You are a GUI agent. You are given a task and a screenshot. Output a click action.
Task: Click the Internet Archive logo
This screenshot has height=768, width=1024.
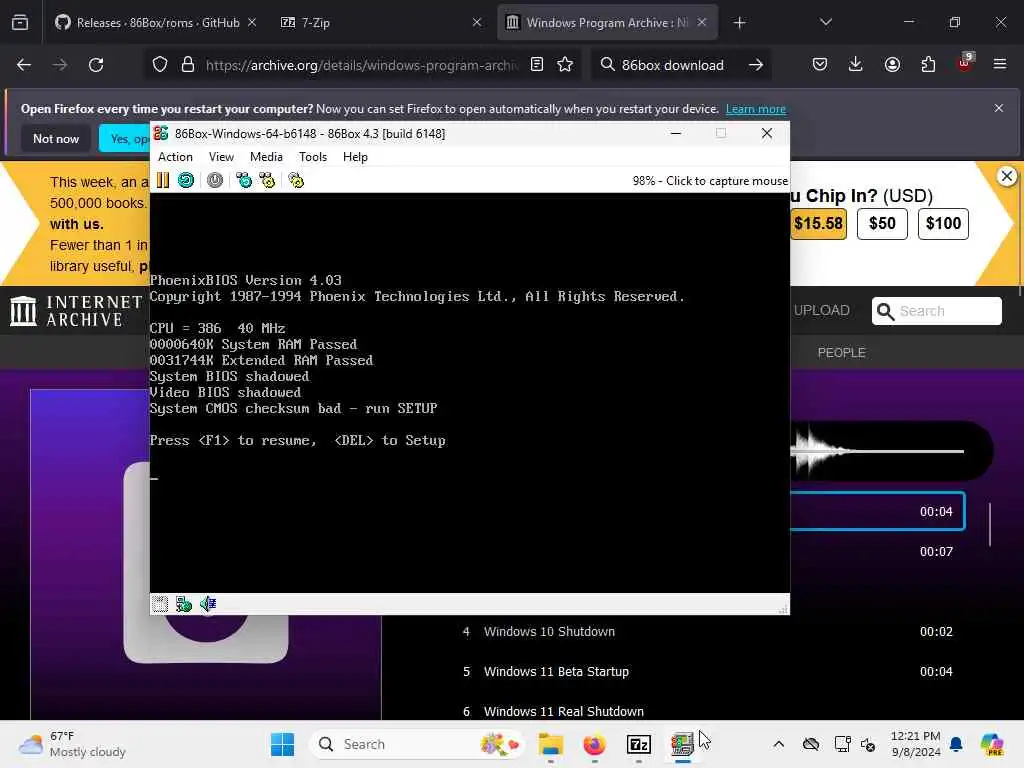(x=76, y=311)
